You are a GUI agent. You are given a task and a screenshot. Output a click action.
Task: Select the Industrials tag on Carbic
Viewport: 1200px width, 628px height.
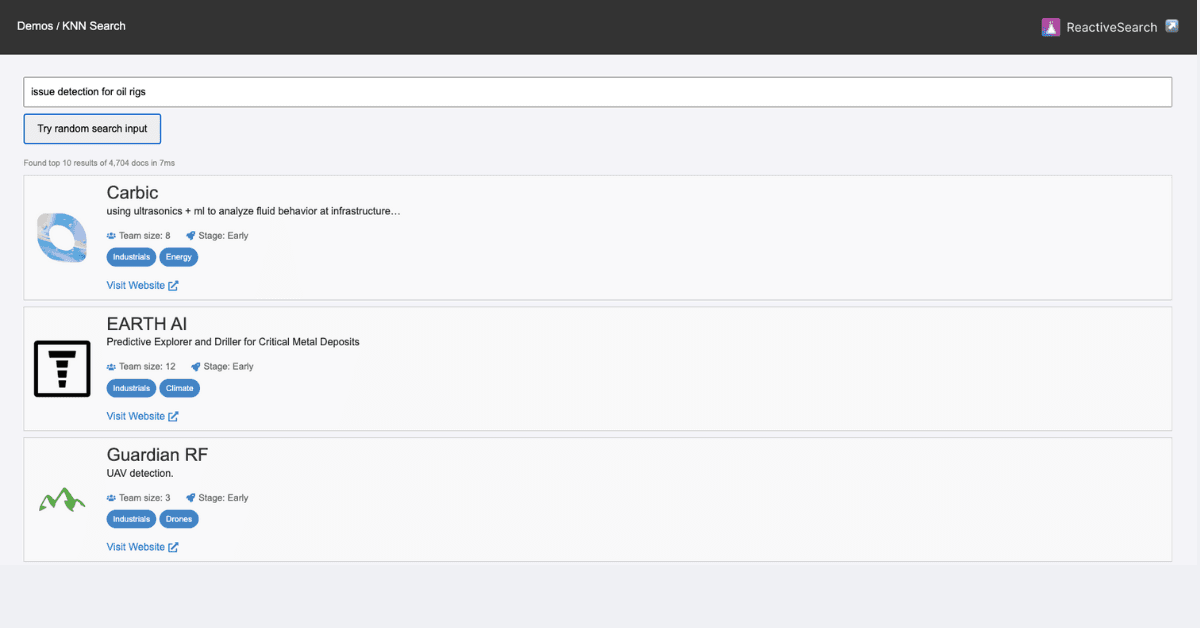tap(131, 257)
